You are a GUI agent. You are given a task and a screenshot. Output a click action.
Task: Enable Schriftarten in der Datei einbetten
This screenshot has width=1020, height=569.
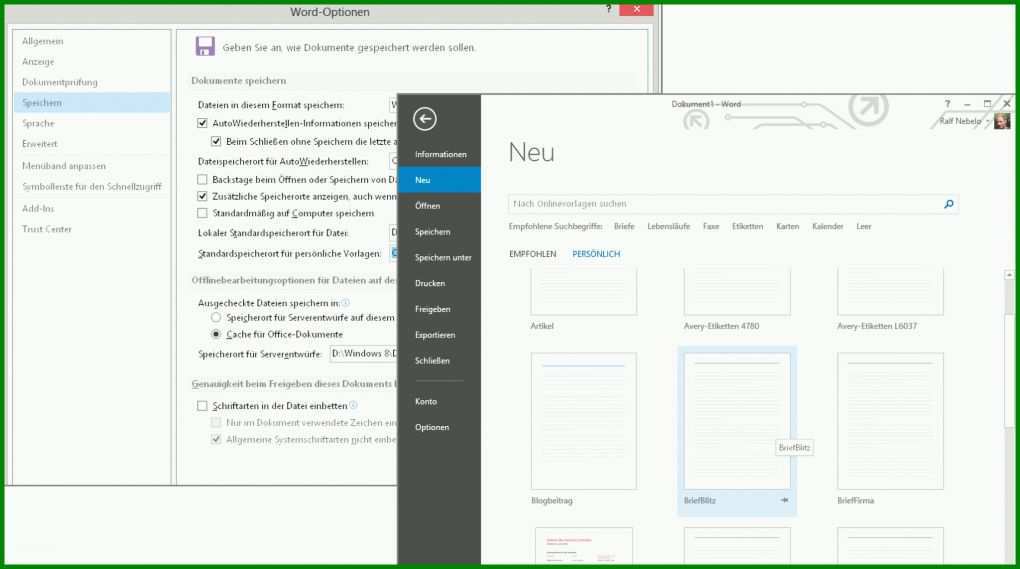tap(202, 406)
